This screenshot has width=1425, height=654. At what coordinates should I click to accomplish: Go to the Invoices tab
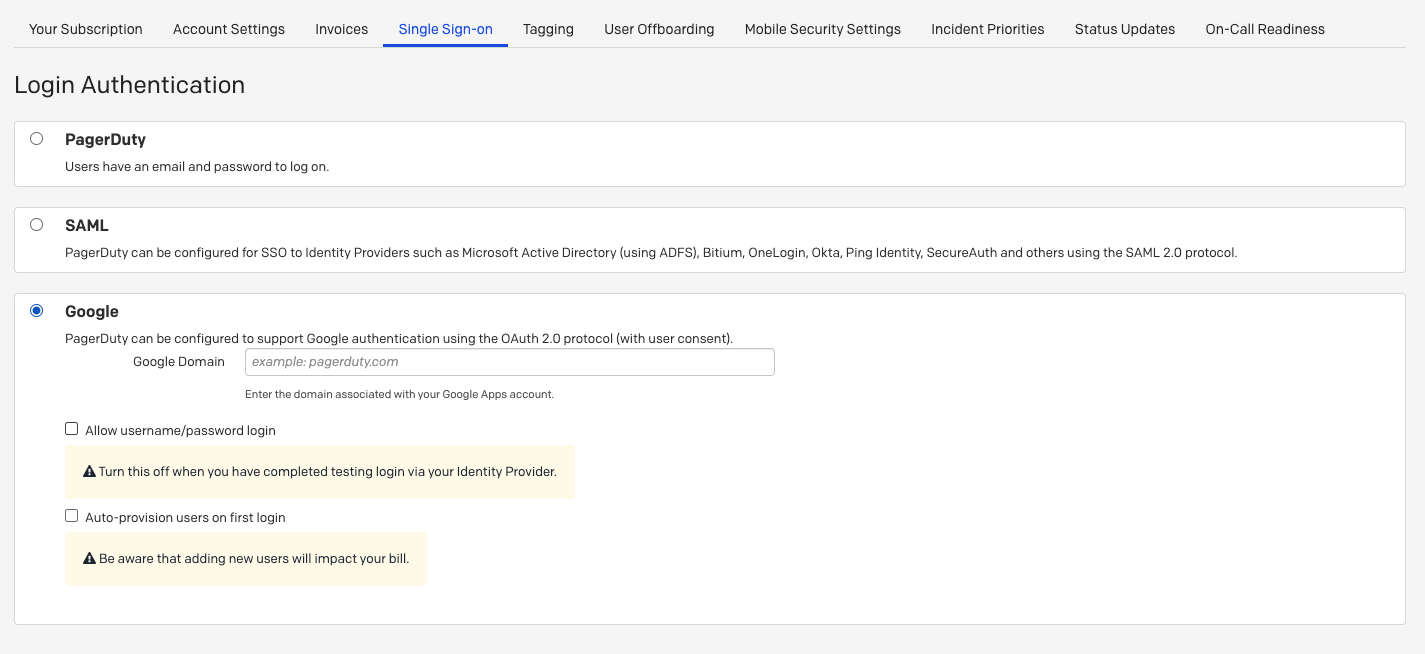pyautogui.click(x=342, y=29)
